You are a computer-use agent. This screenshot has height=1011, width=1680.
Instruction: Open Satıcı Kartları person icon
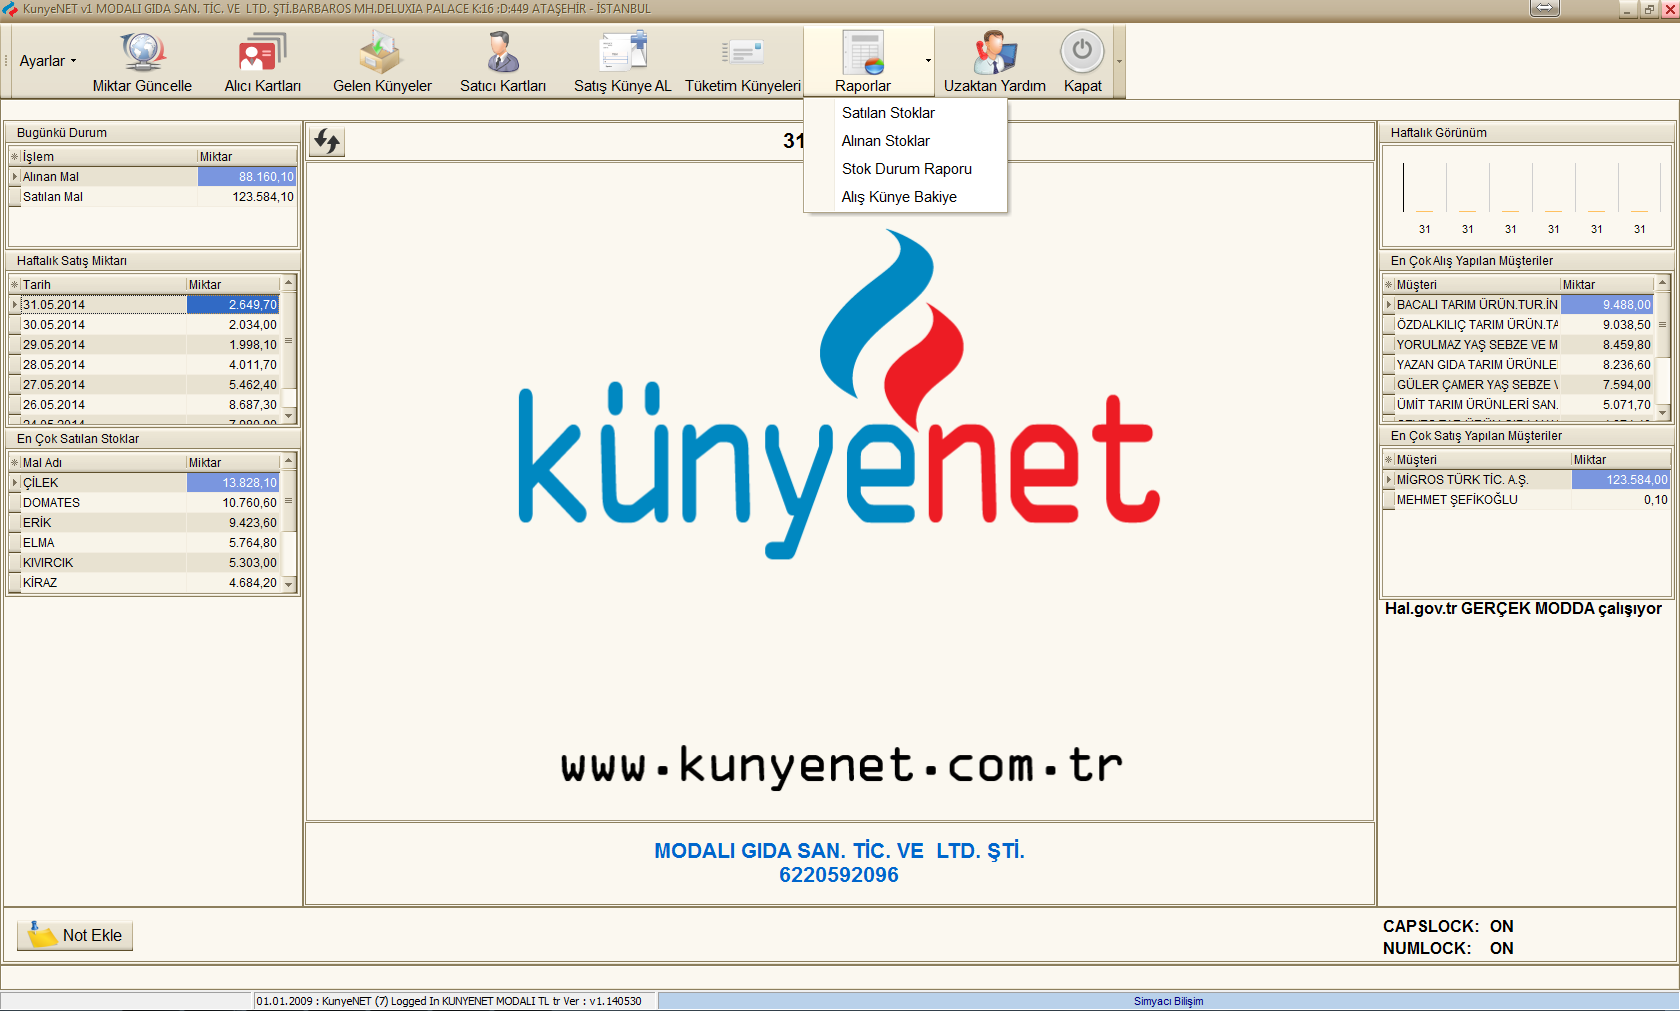[502, 52]
